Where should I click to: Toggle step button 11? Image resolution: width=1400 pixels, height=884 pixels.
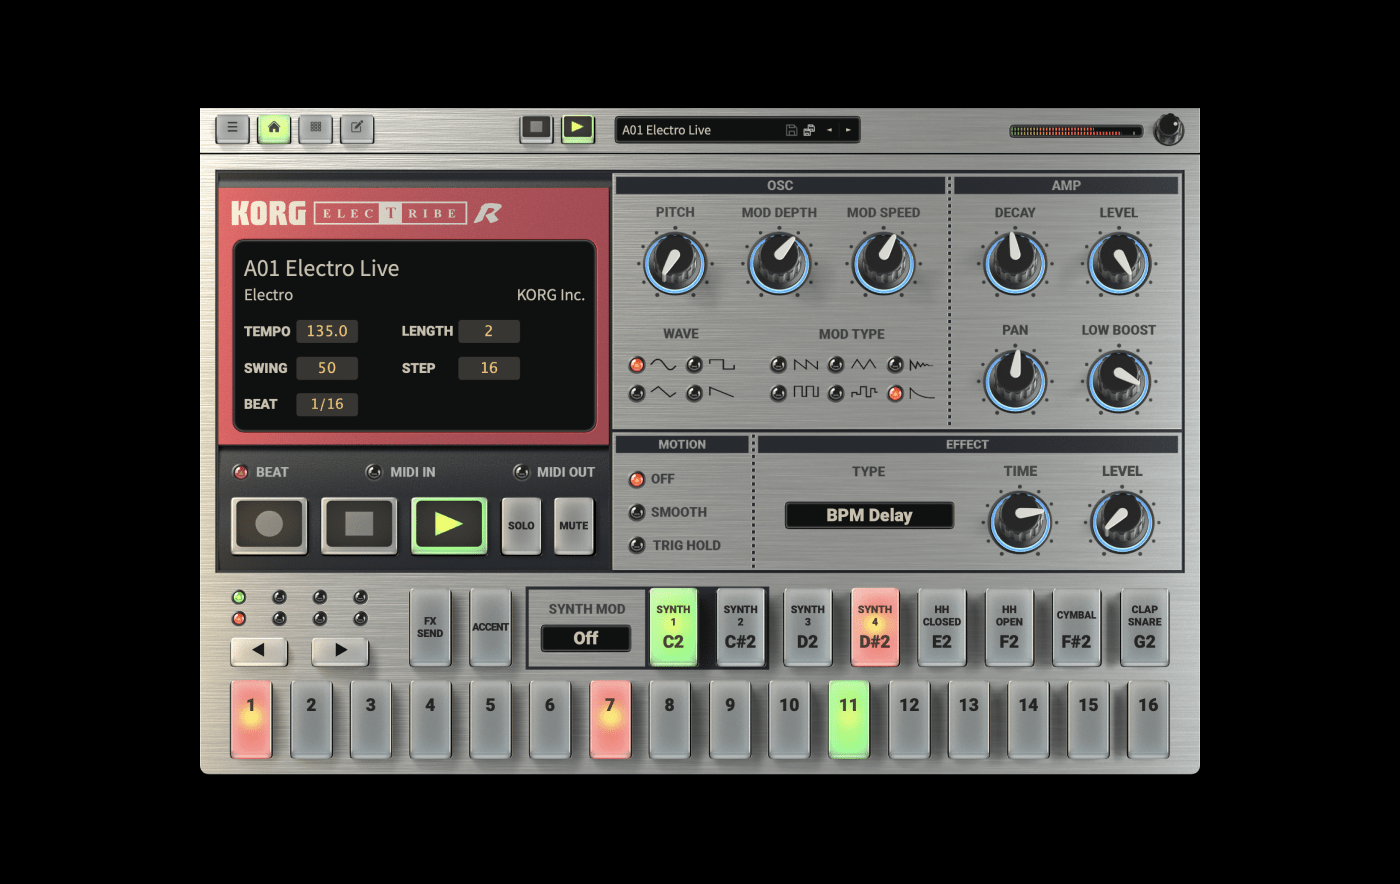click(849, 719)
